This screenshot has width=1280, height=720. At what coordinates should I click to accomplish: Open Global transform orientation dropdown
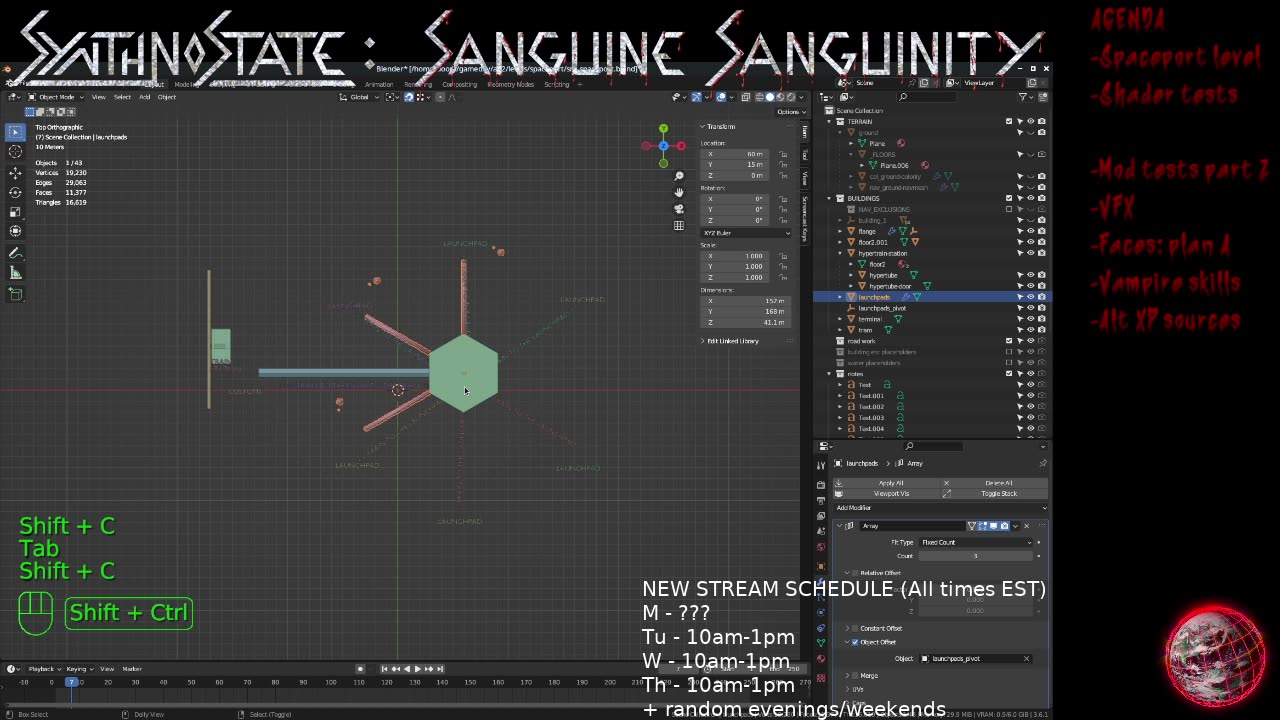pos(358,97)
